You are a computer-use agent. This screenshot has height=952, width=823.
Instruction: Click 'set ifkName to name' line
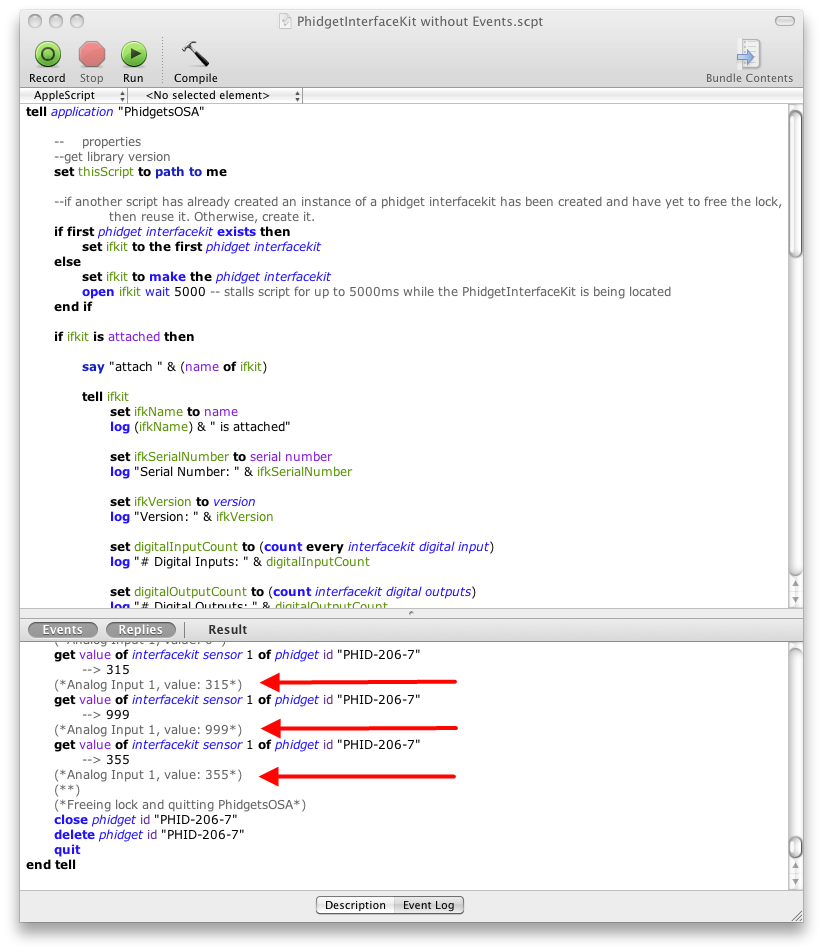(174, 412)
